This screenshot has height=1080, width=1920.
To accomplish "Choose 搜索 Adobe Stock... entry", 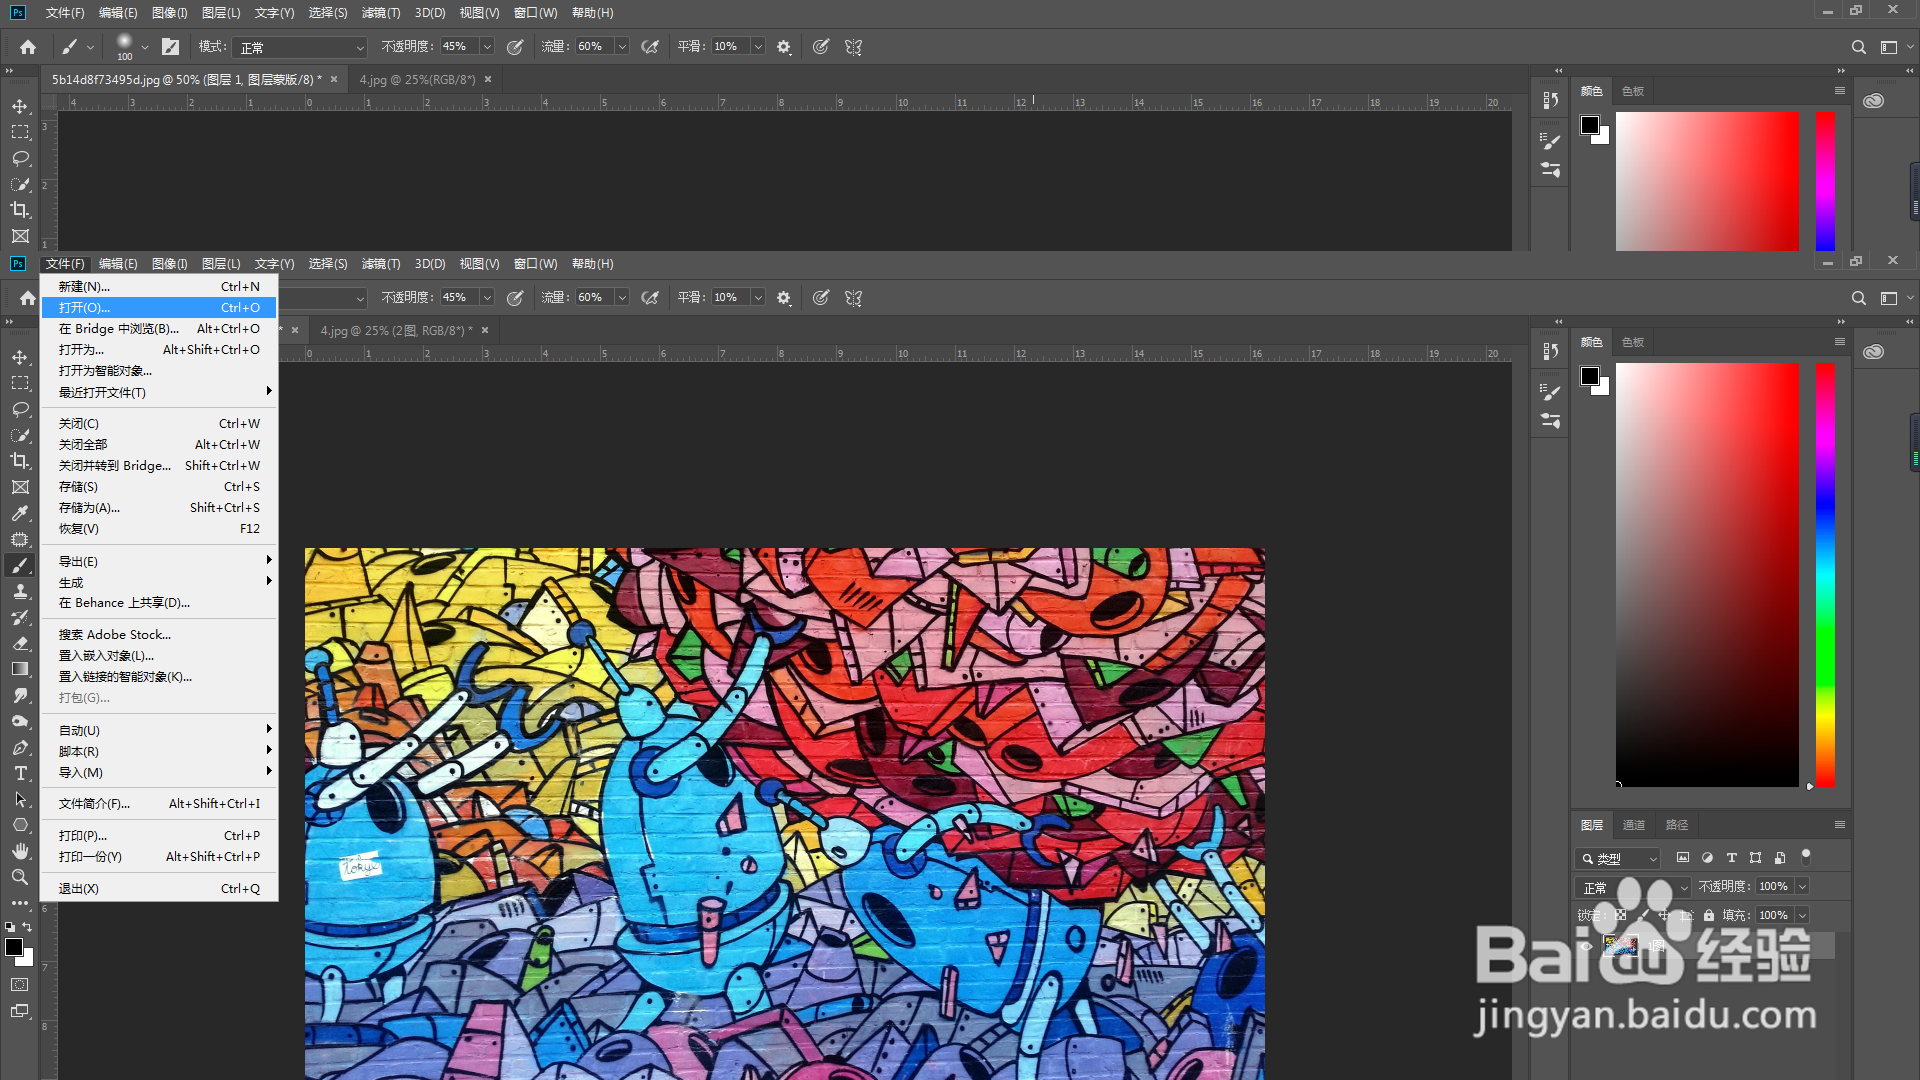I will point(159,635).
